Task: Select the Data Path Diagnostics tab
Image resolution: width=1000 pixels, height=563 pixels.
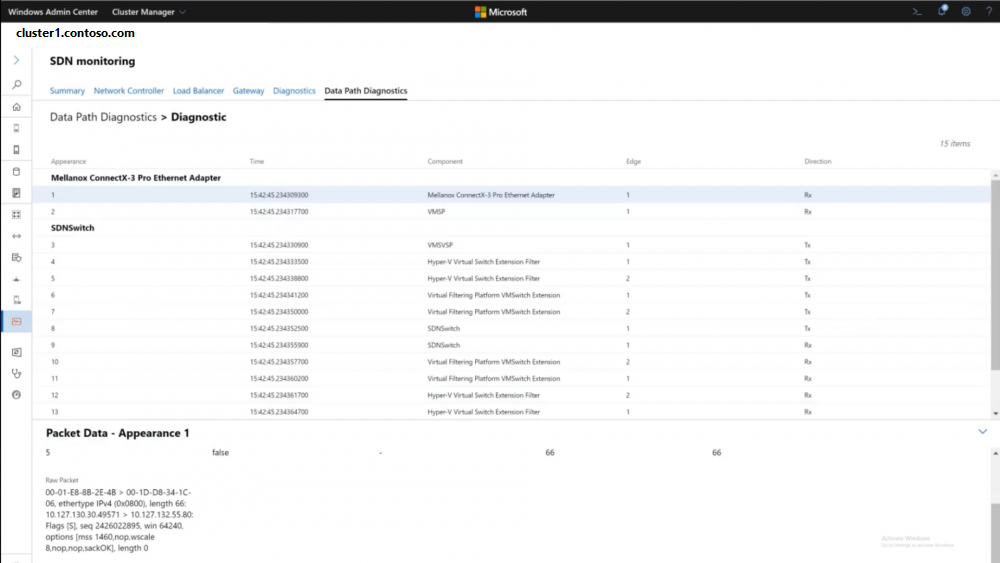Action: [365, 91]
